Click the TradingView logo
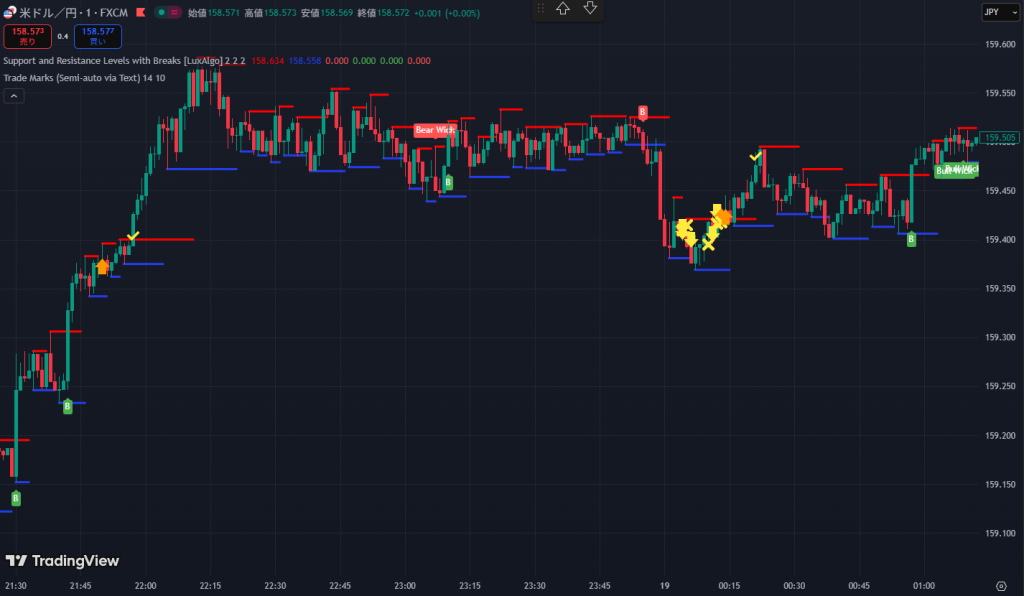The image size is (1024, 596). 62,561
